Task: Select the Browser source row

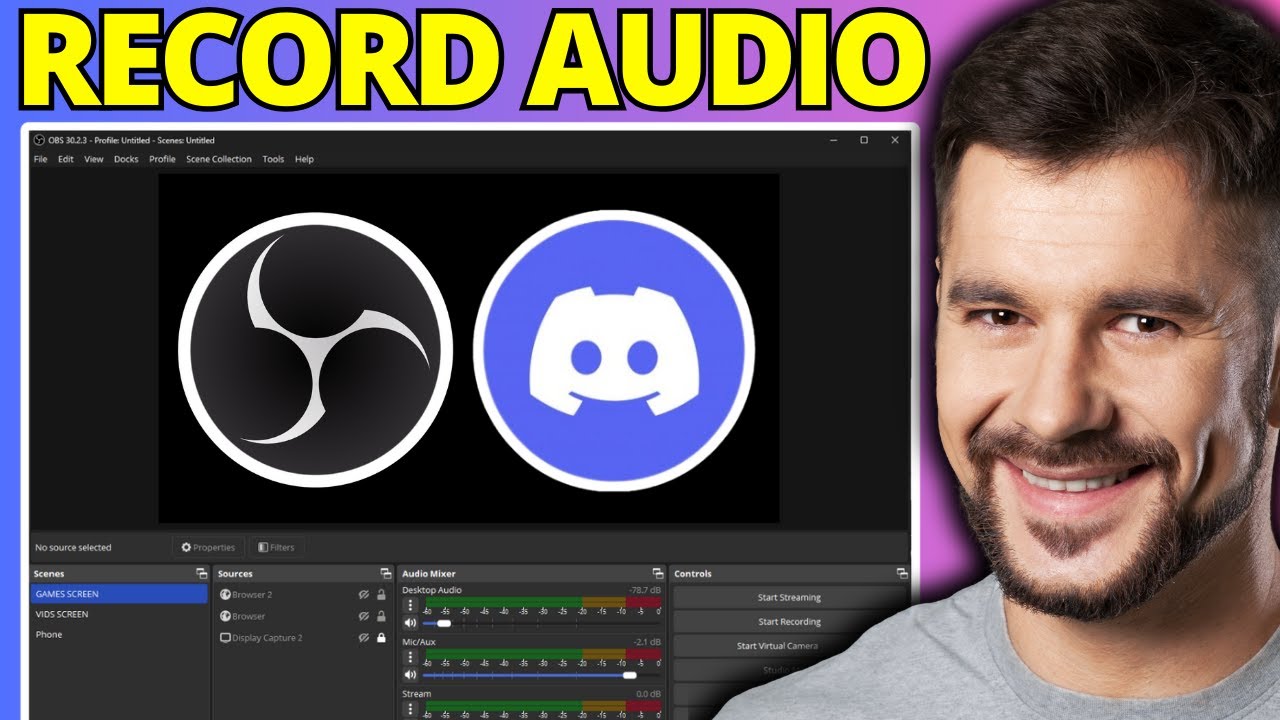Action: pos(304,616)
